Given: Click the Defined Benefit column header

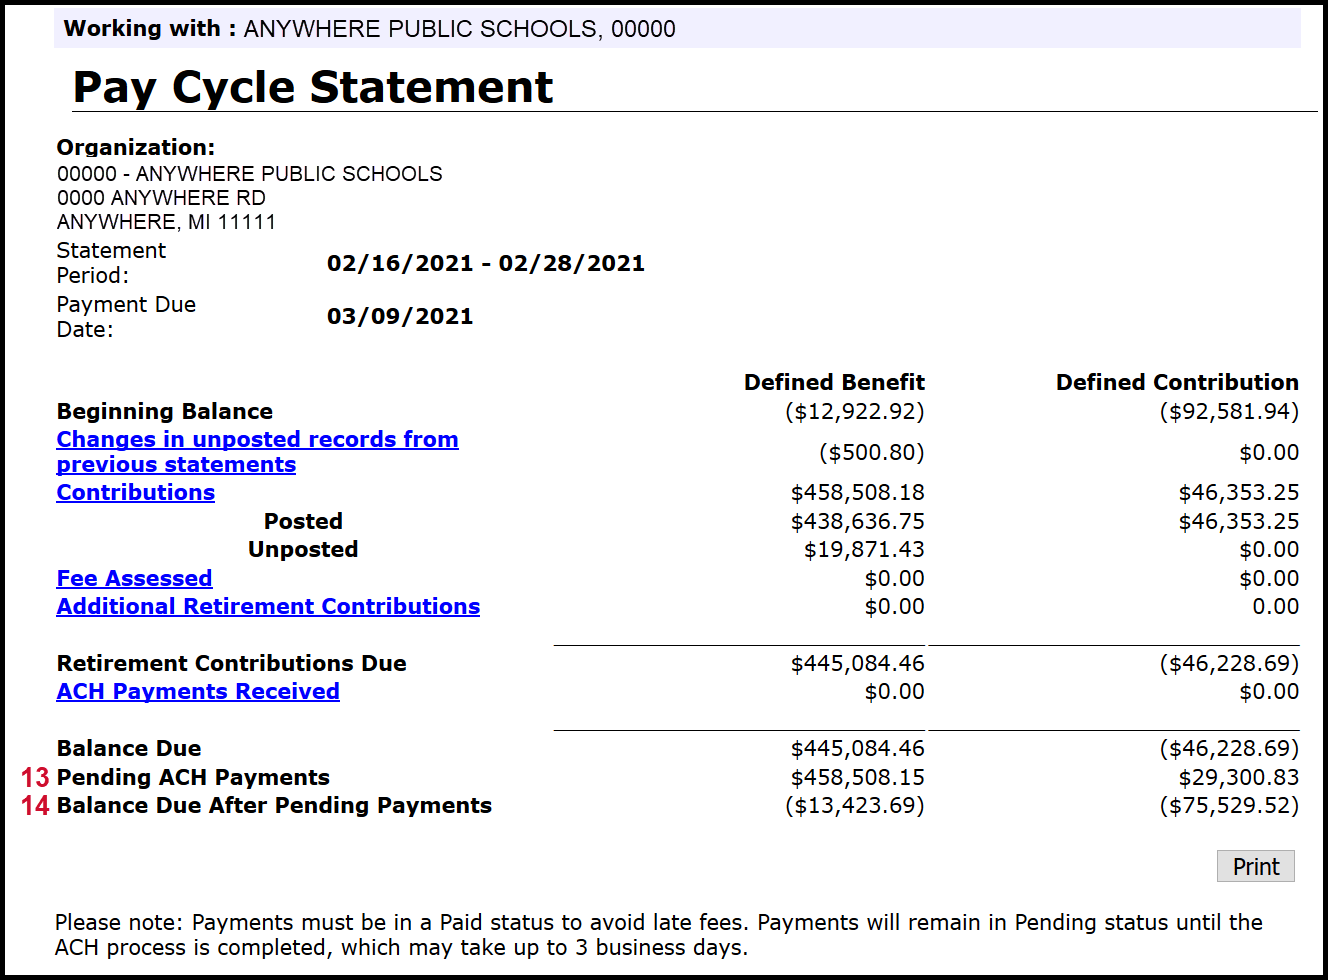Looking at the screenshot, I should pos(834,382).
